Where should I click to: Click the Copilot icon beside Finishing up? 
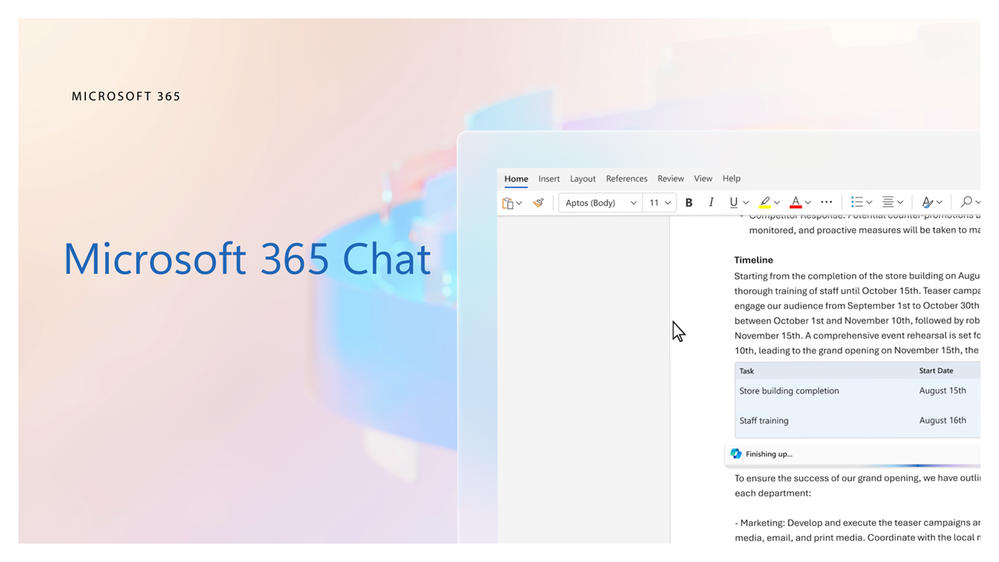[x=736, y=454]
